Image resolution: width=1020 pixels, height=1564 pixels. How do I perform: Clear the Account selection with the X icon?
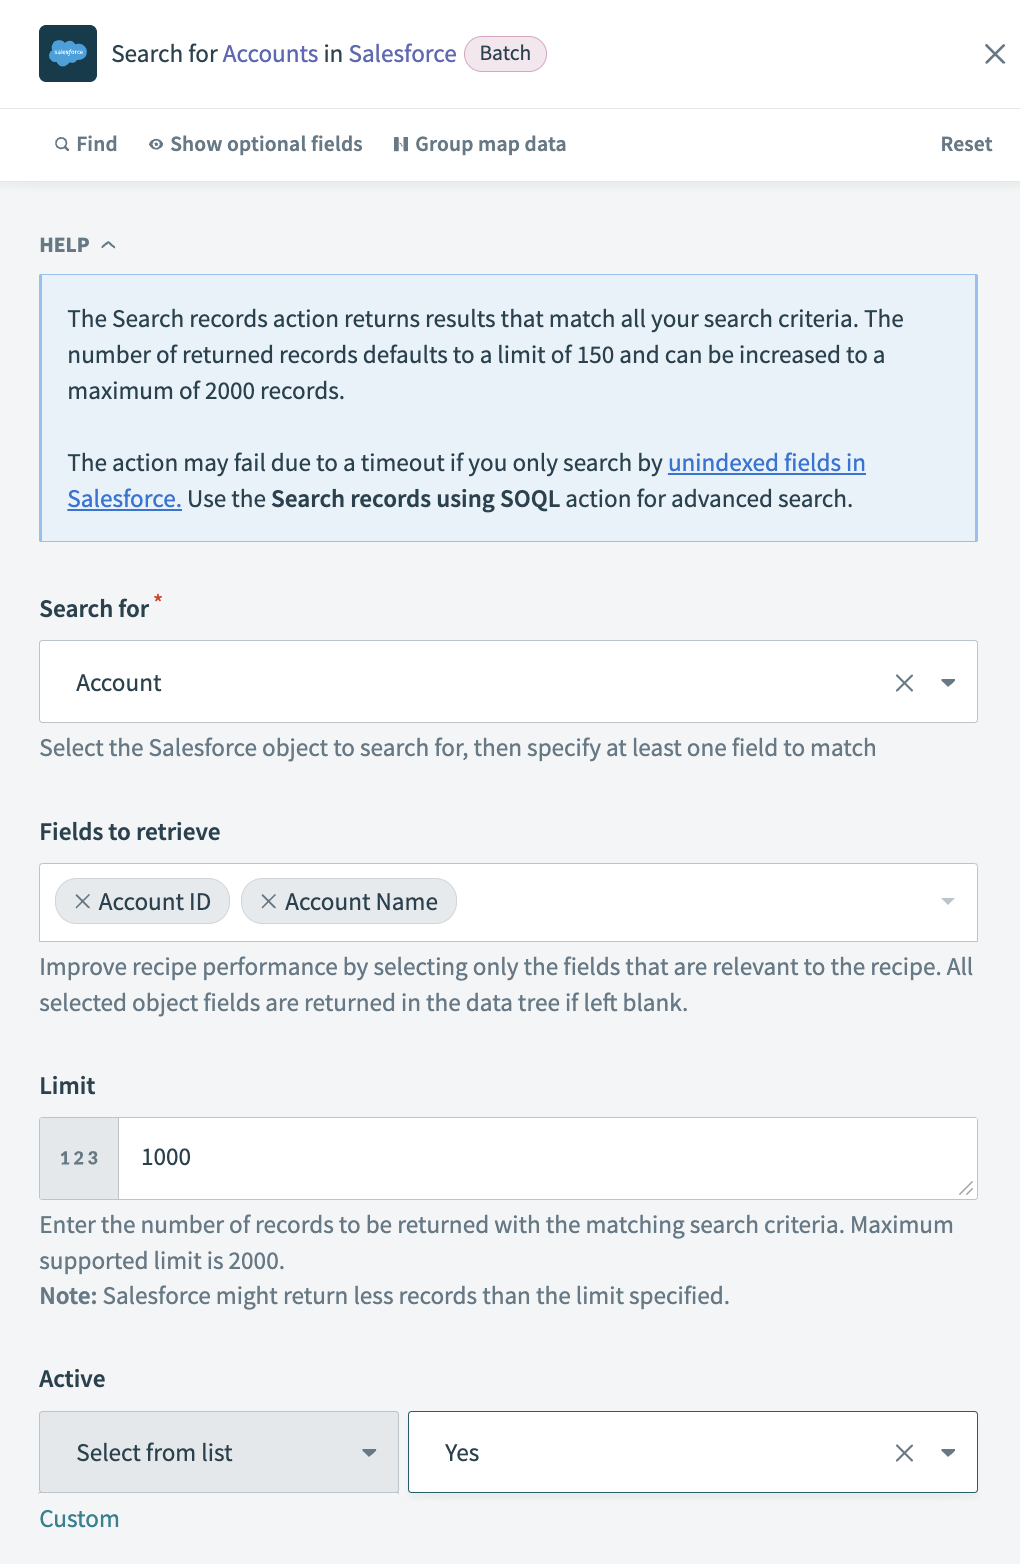coord(905,682)
